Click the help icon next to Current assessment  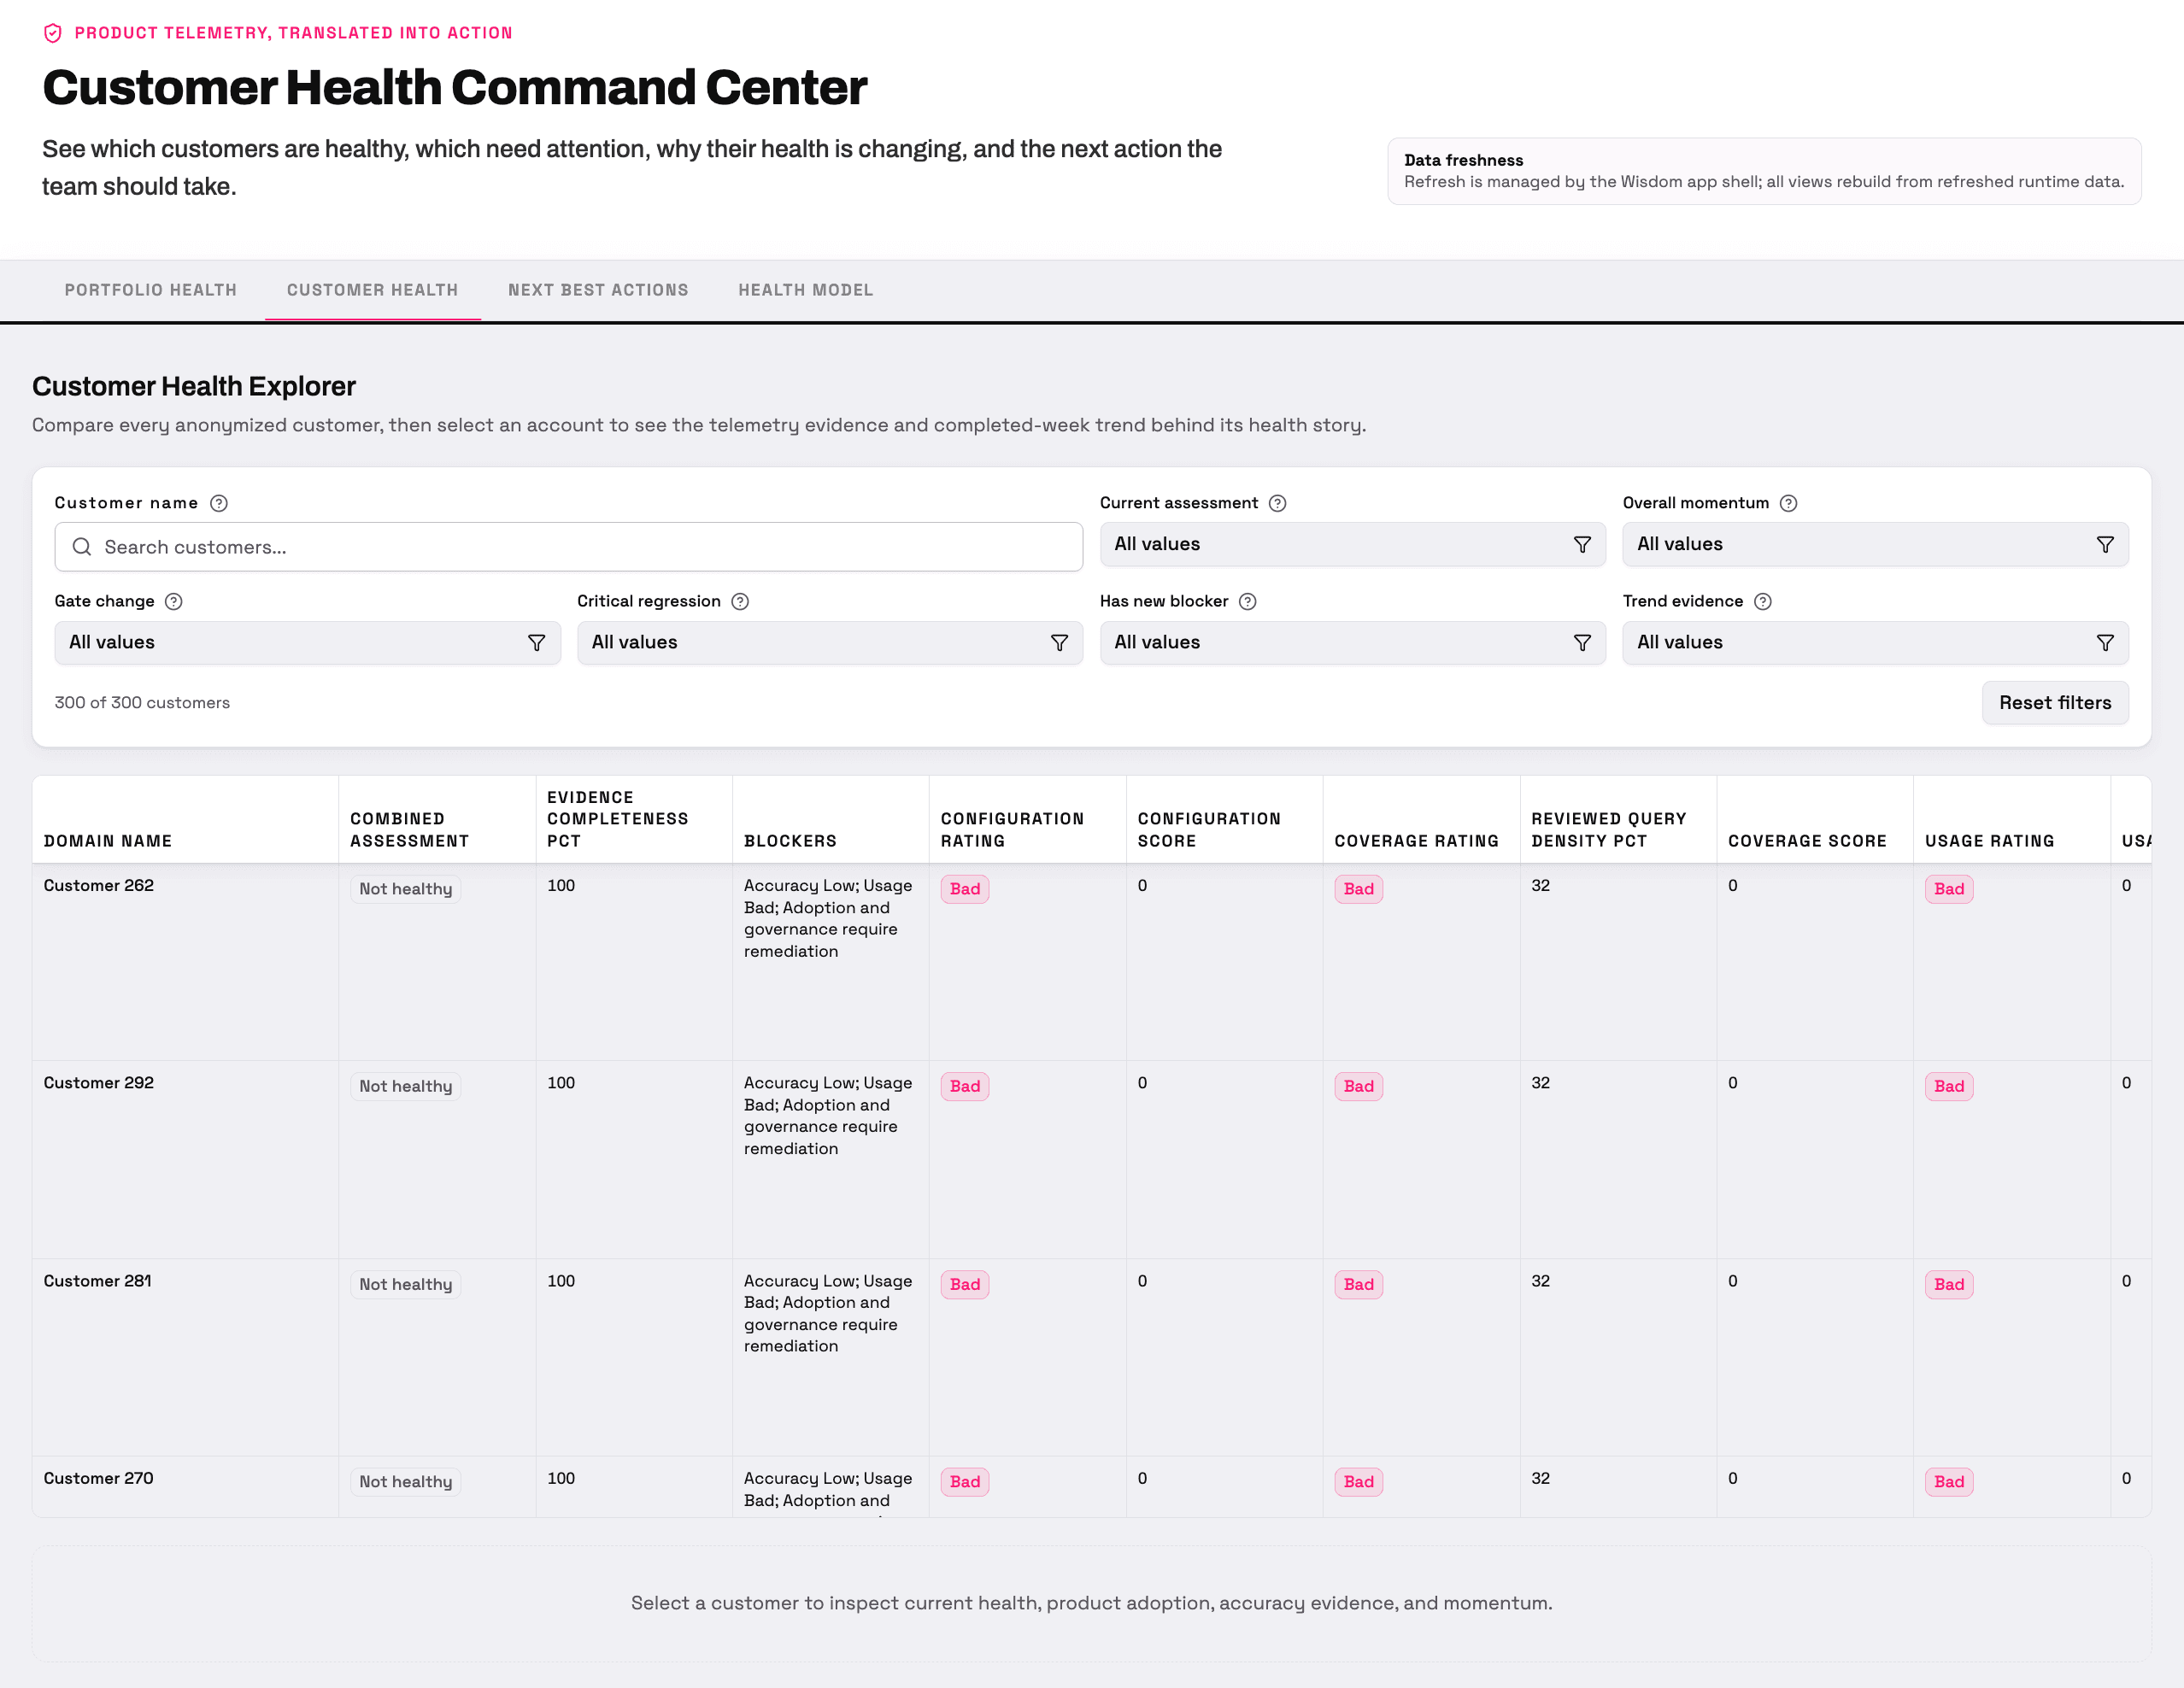point(1277,503)
